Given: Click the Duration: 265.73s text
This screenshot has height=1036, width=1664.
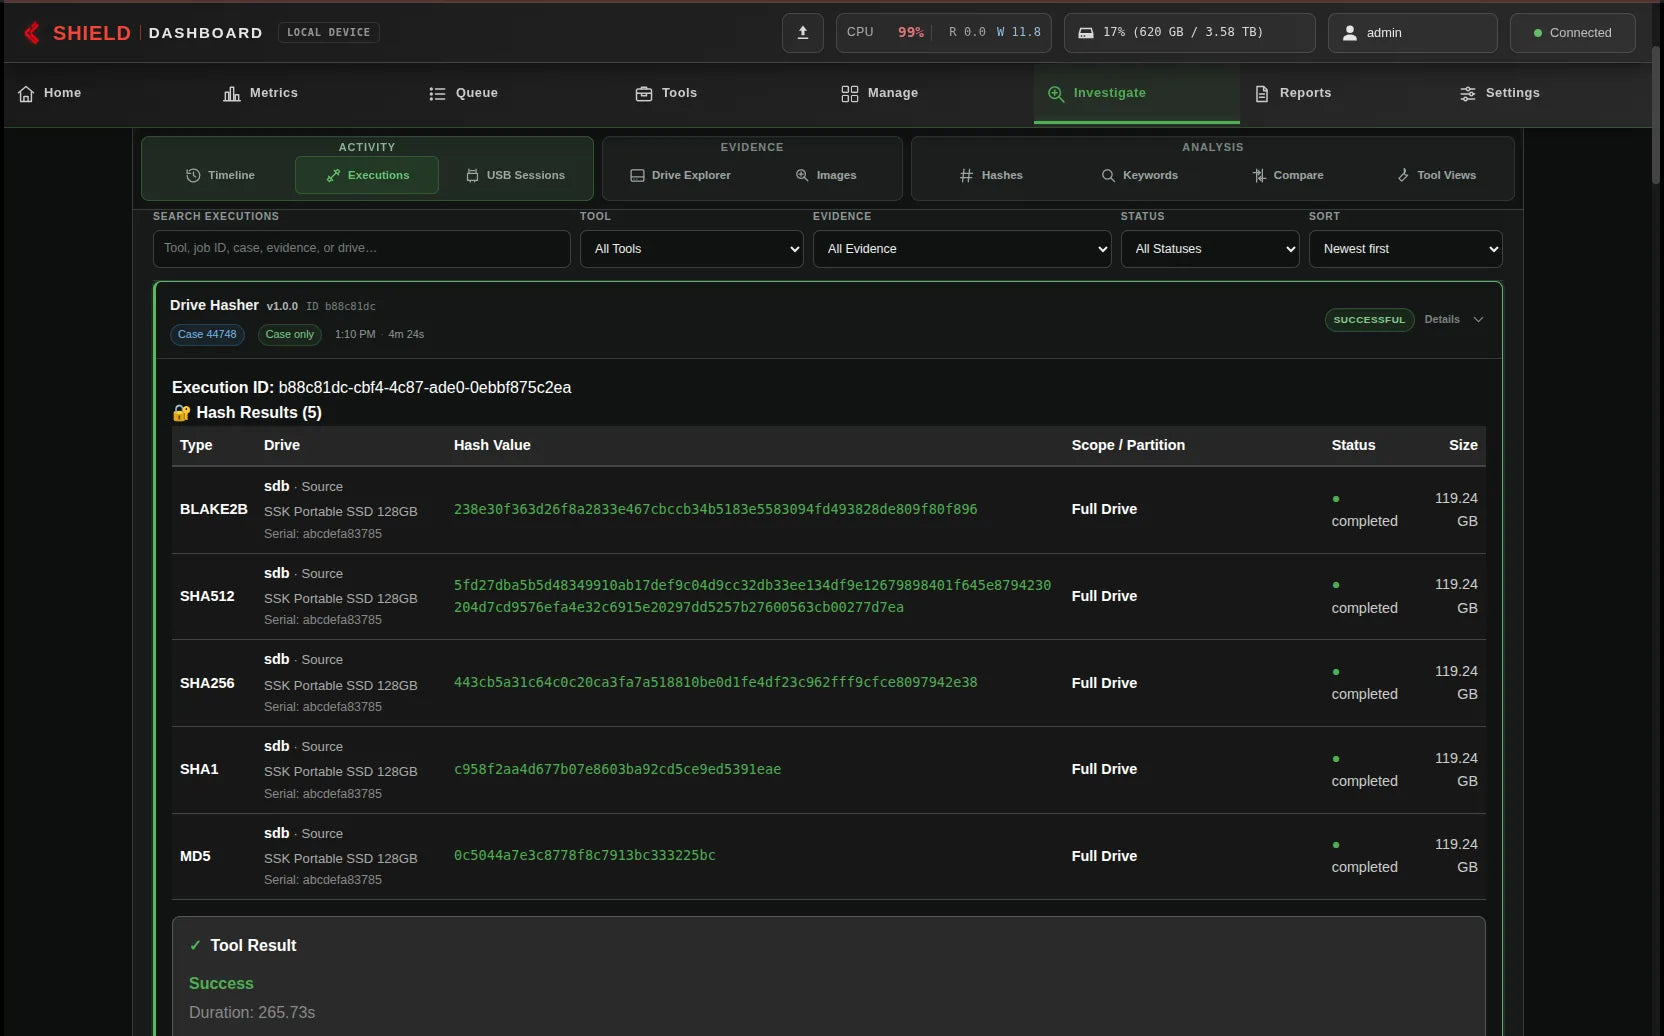Looking at the screenshot, I should (252, 1013).
